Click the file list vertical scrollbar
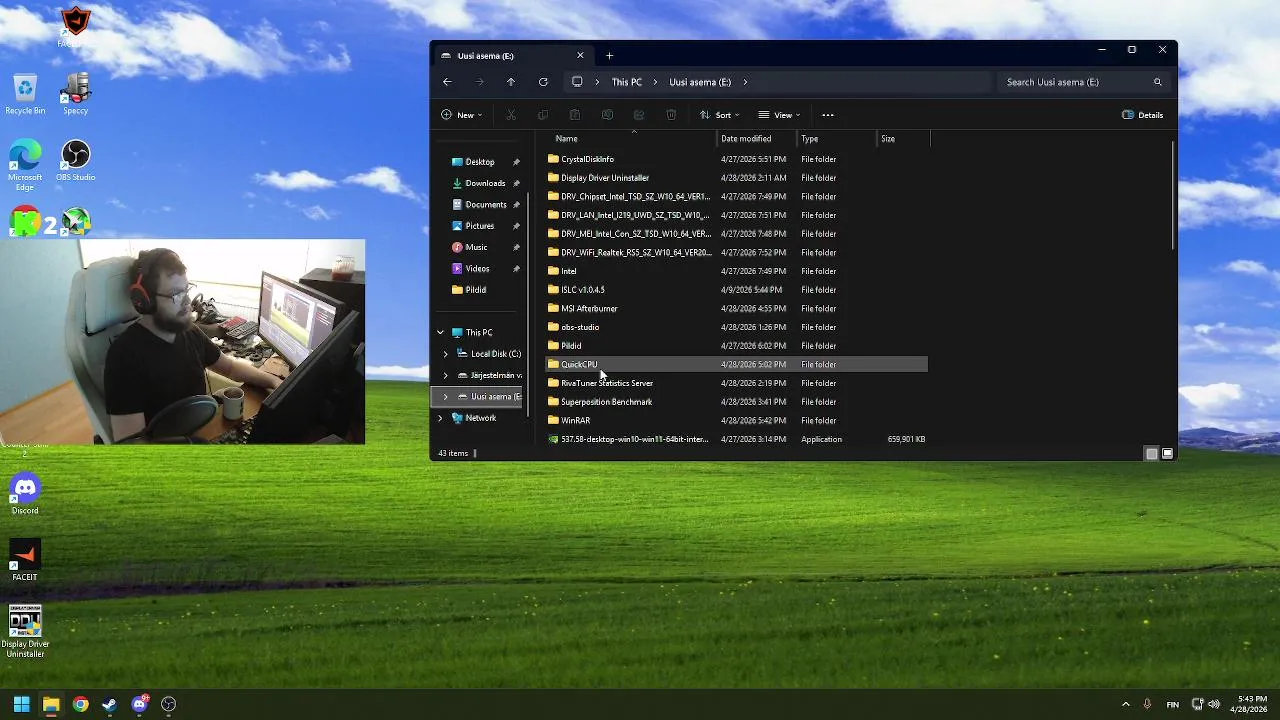Screen dimensions: 1280x720 [1173, 196]
